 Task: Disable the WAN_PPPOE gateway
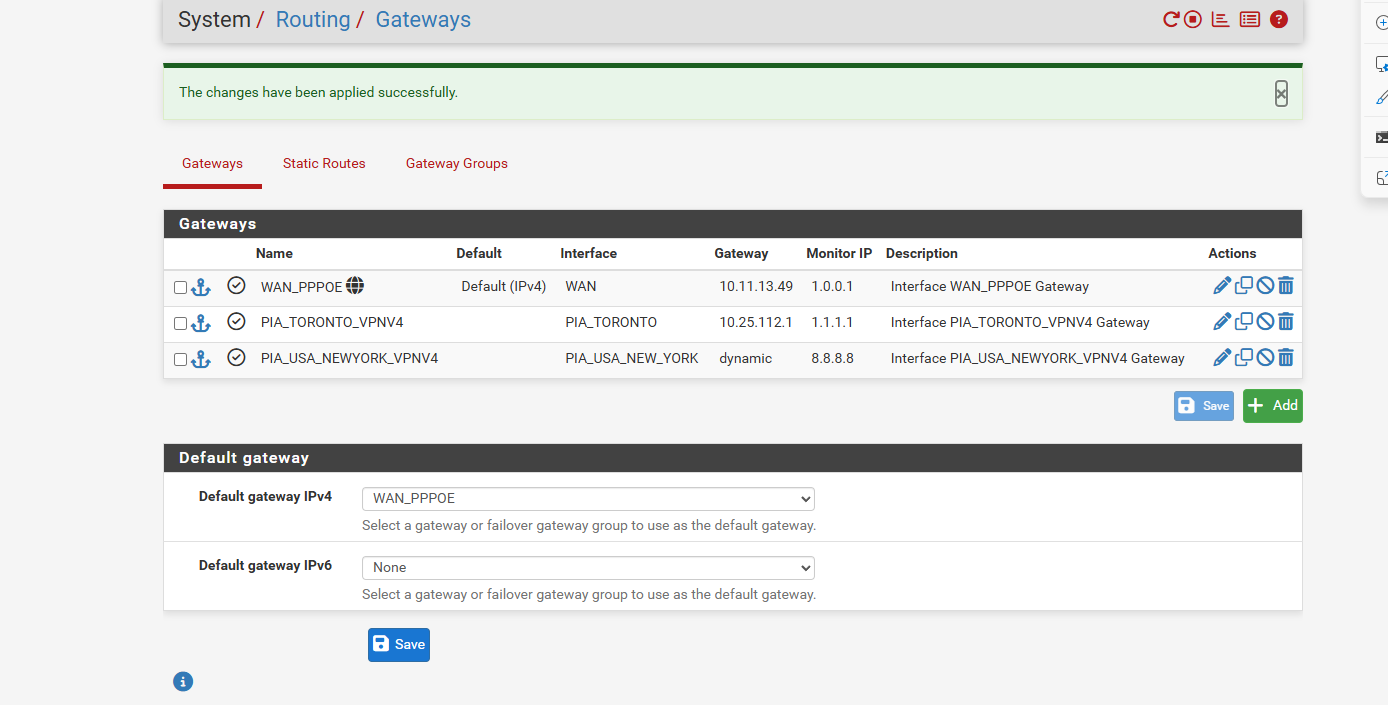coord(1265,286)
